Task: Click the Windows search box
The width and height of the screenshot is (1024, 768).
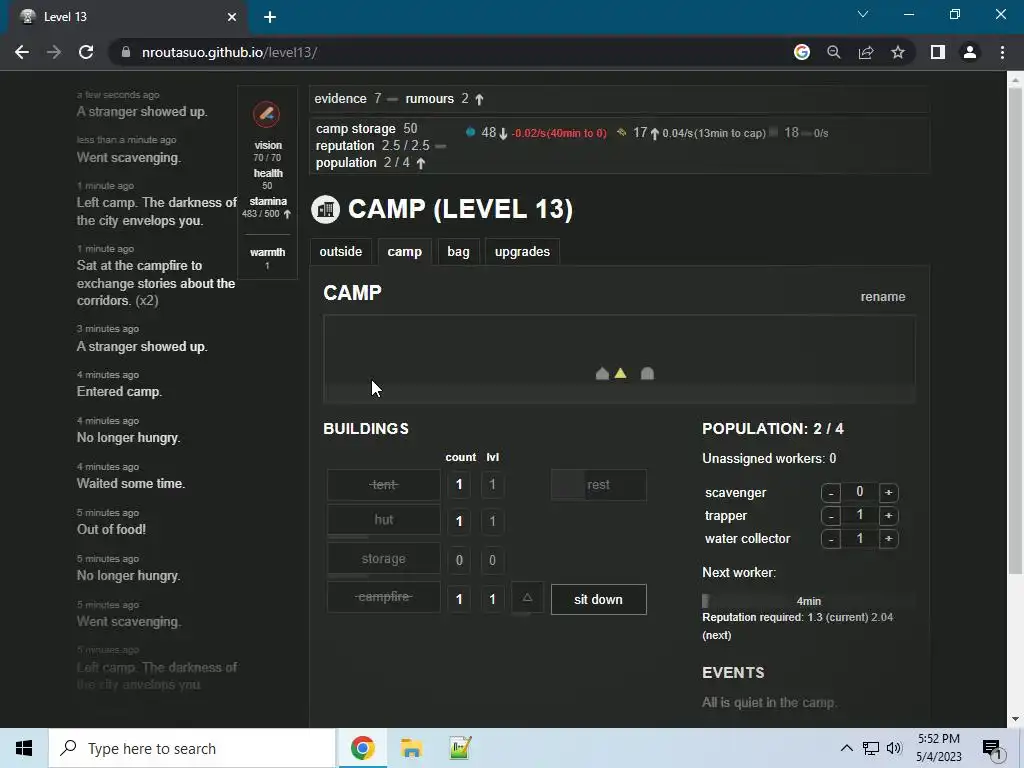Action: [192, 748]
